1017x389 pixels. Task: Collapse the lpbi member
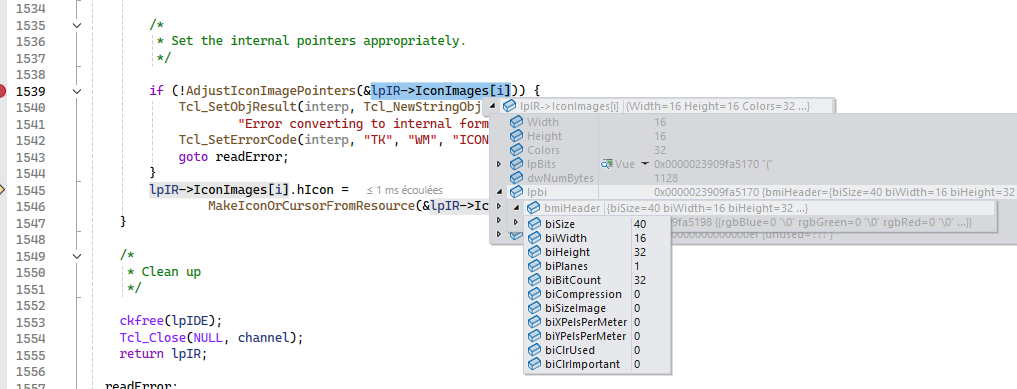[x=499, y=192]
